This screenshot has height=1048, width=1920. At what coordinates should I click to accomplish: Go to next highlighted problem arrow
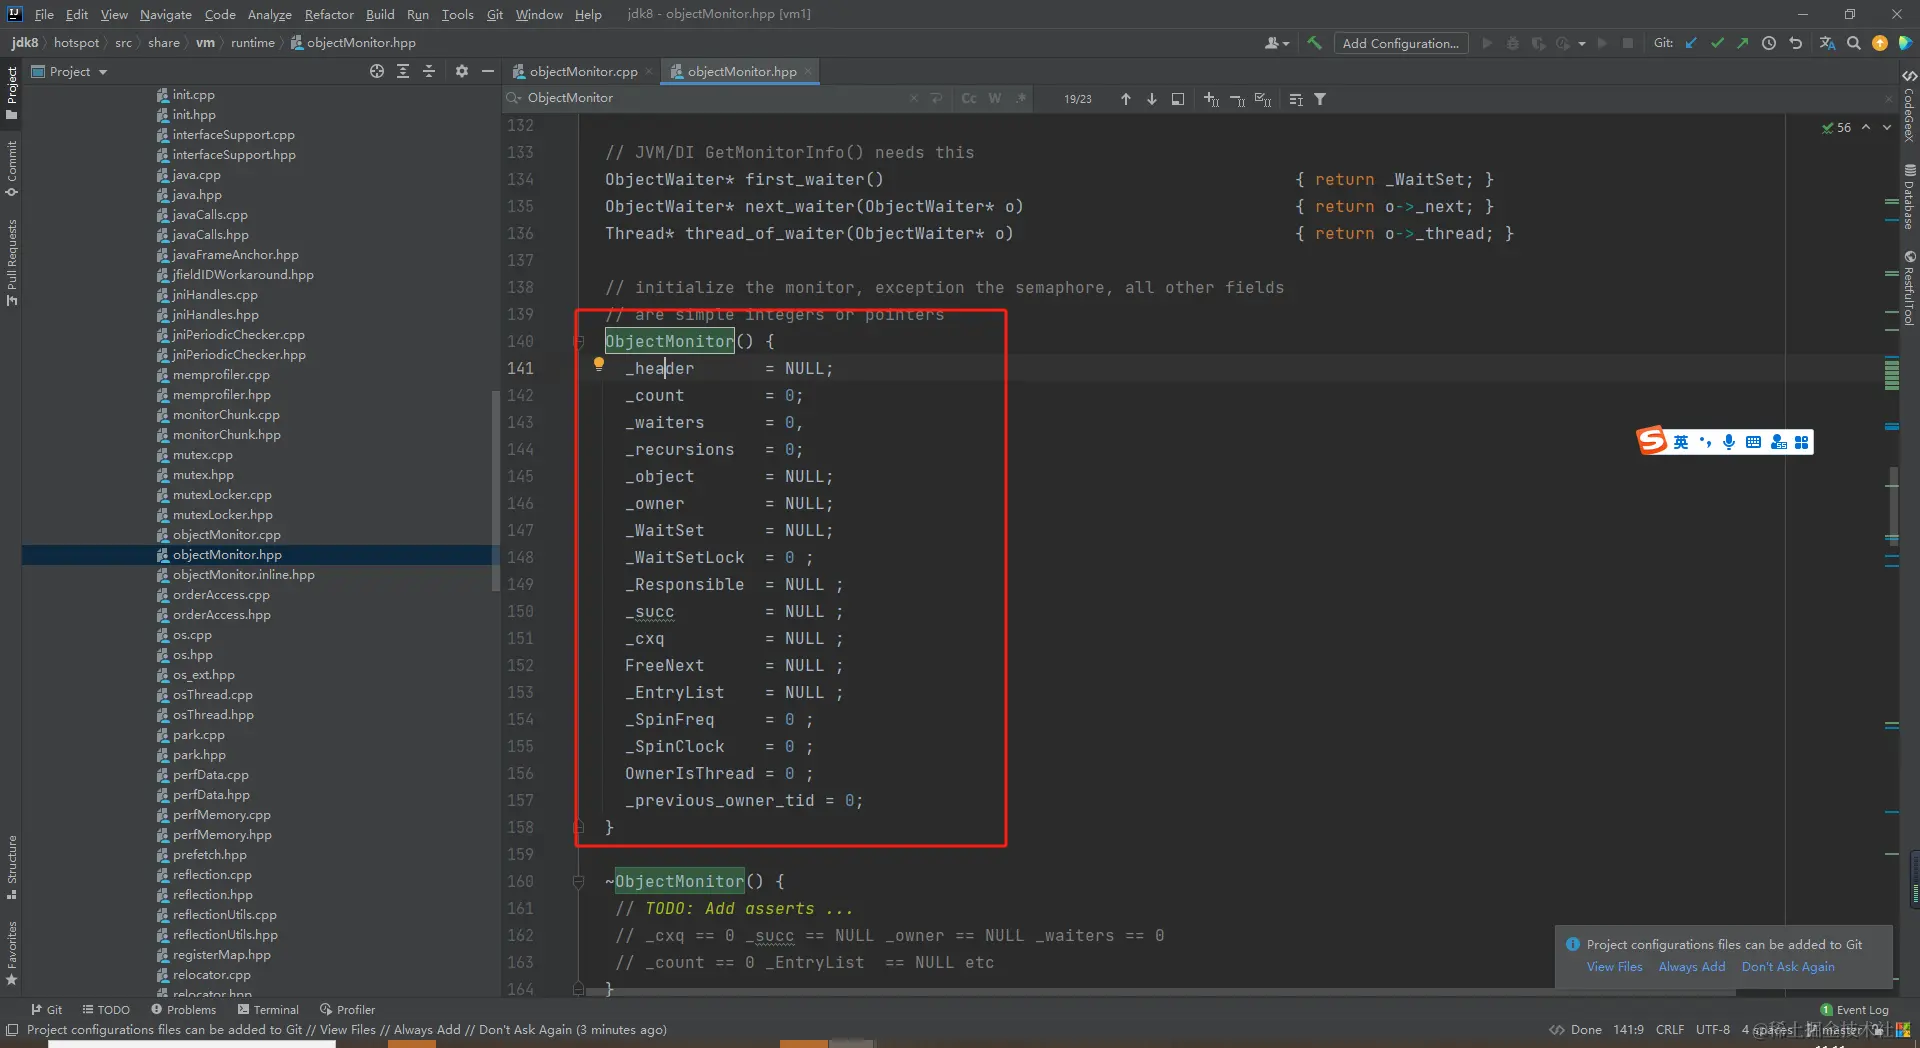[1887, 127]
